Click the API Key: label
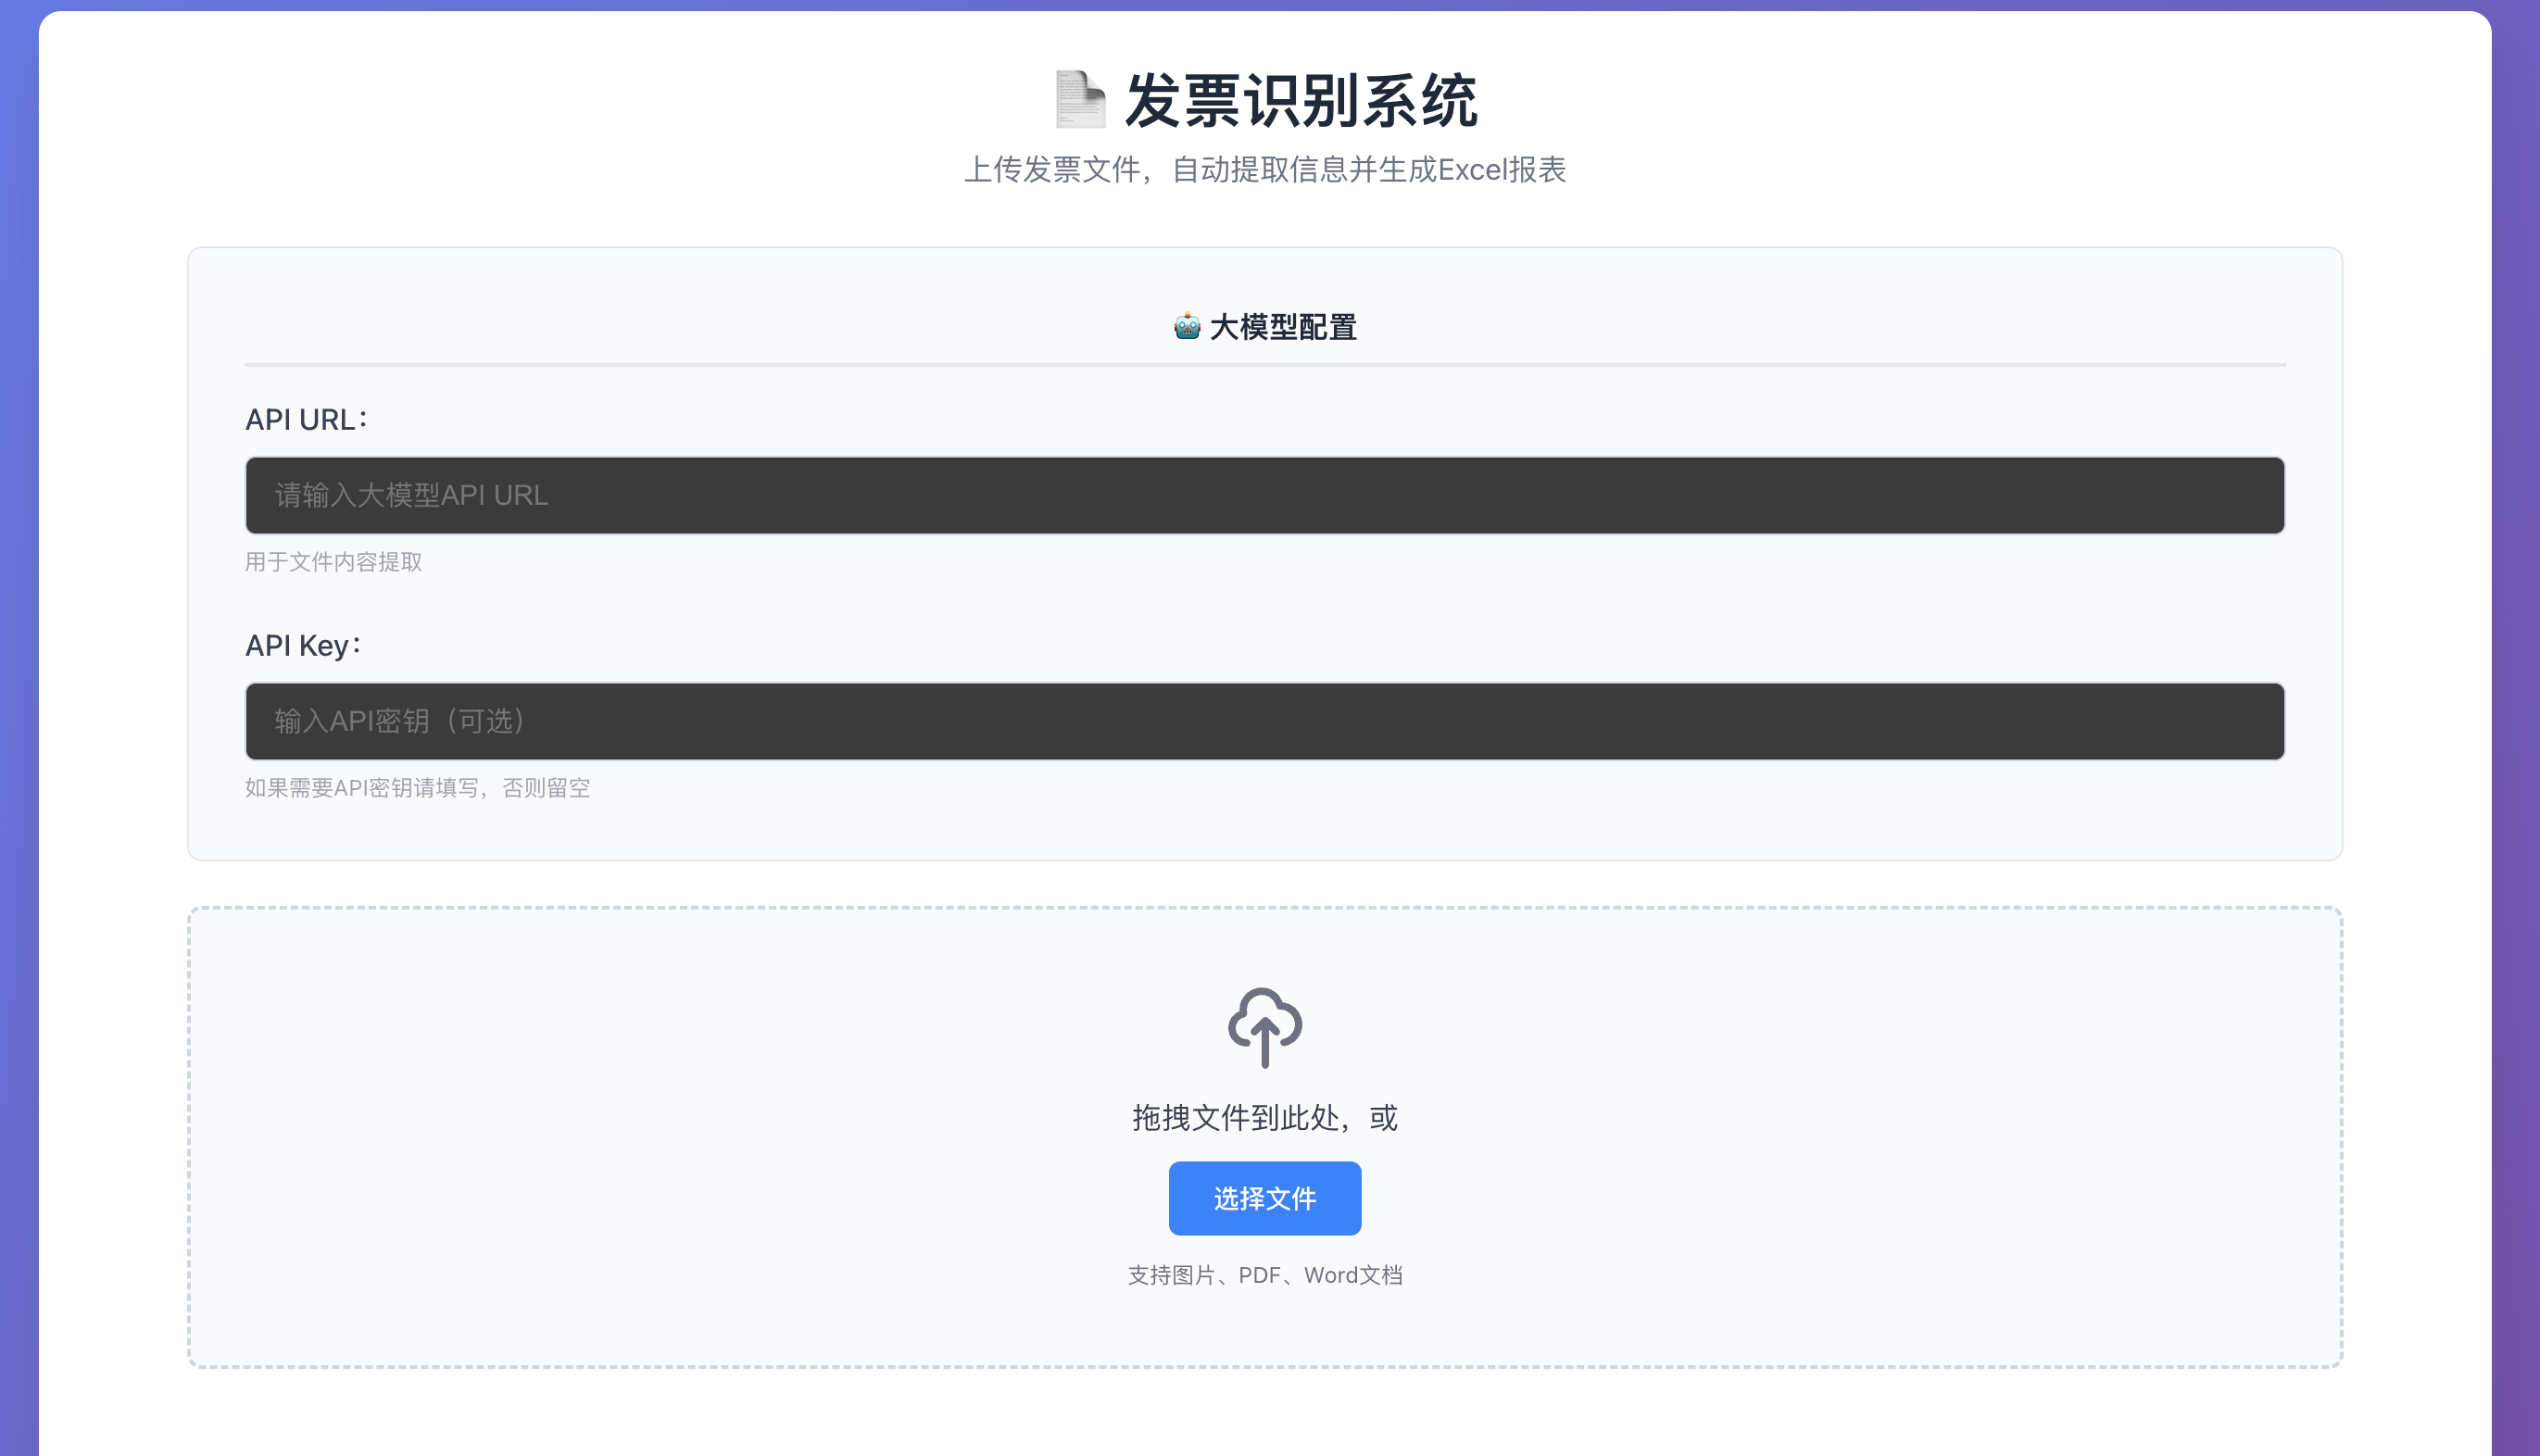 (x=303, y=645)
